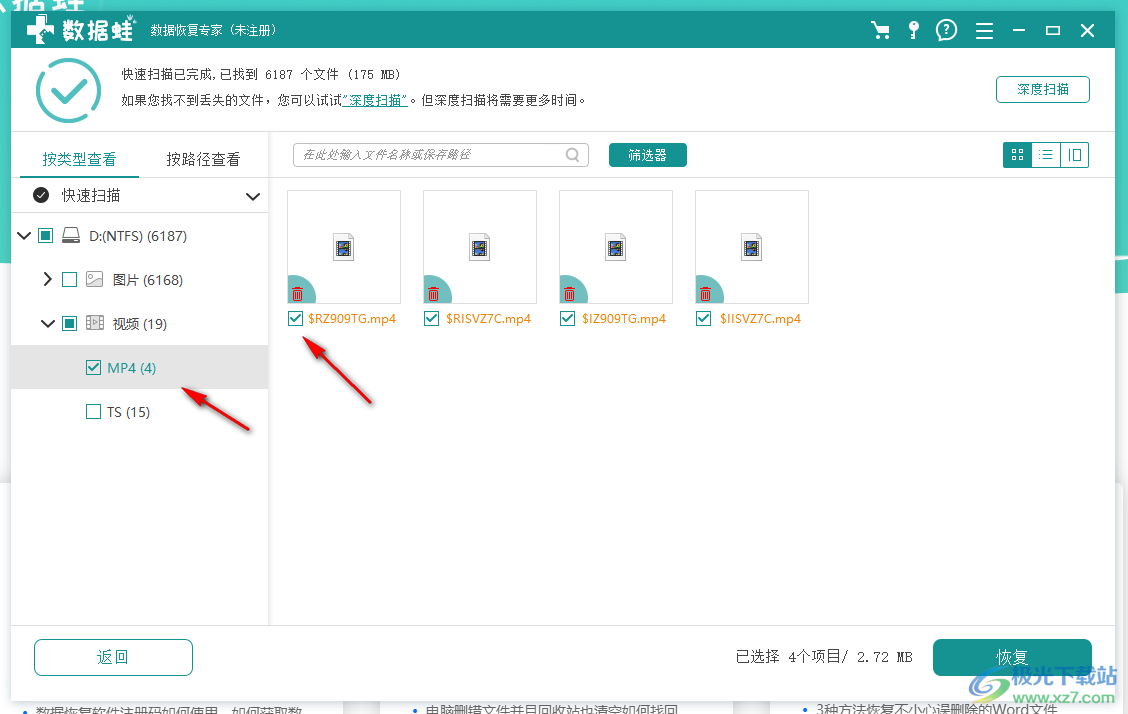Collapse the D:(NTFS) tree node
The width and height of the screenshot is (1128, 714).
pyautogui.click(x=24, y=236)
